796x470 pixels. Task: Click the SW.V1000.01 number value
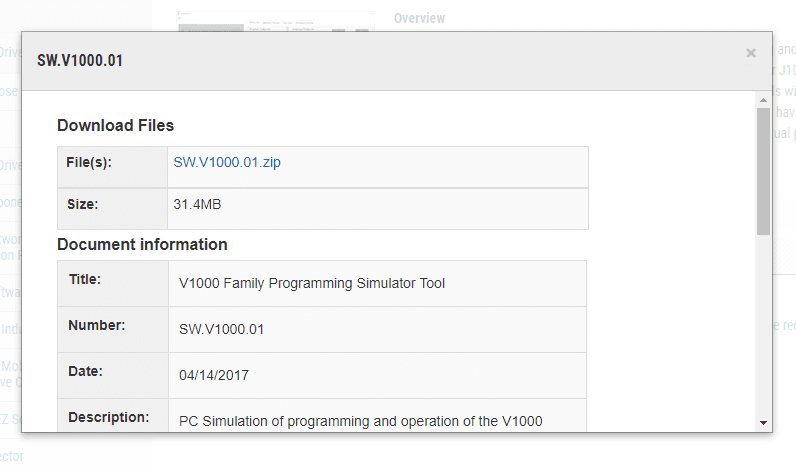click(x=221, y=329)
